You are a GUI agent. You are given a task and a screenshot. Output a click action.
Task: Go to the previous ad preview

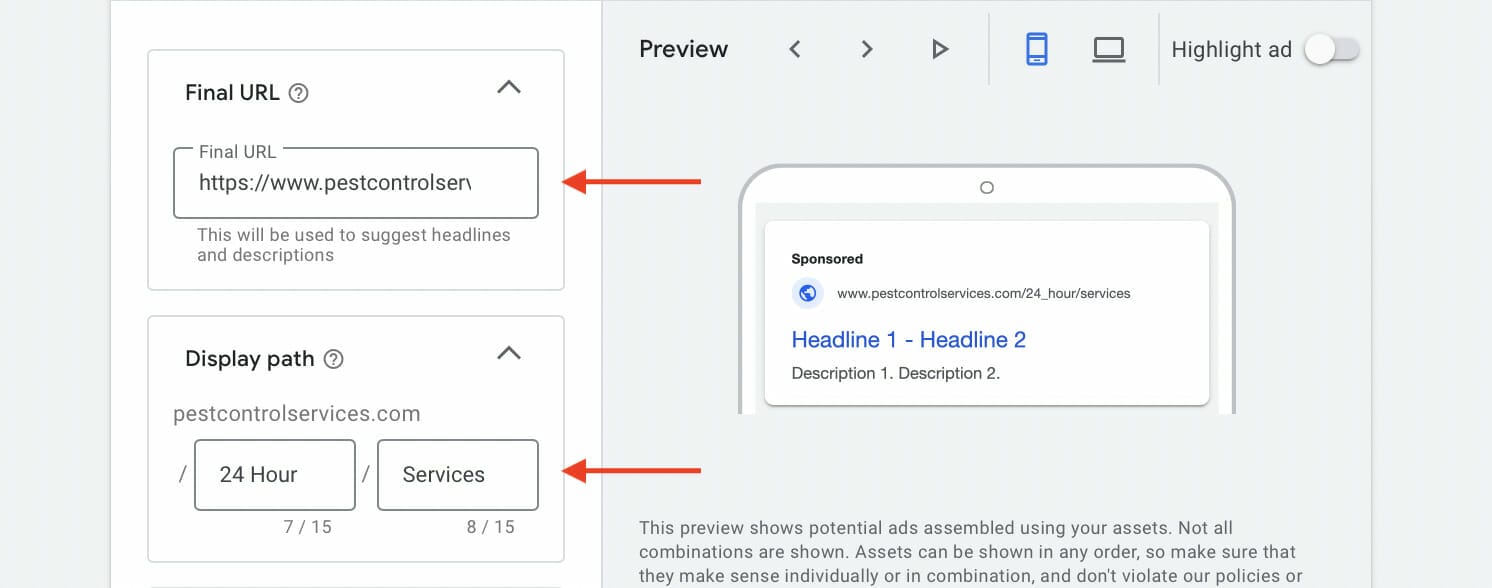[x=794, y=48]
